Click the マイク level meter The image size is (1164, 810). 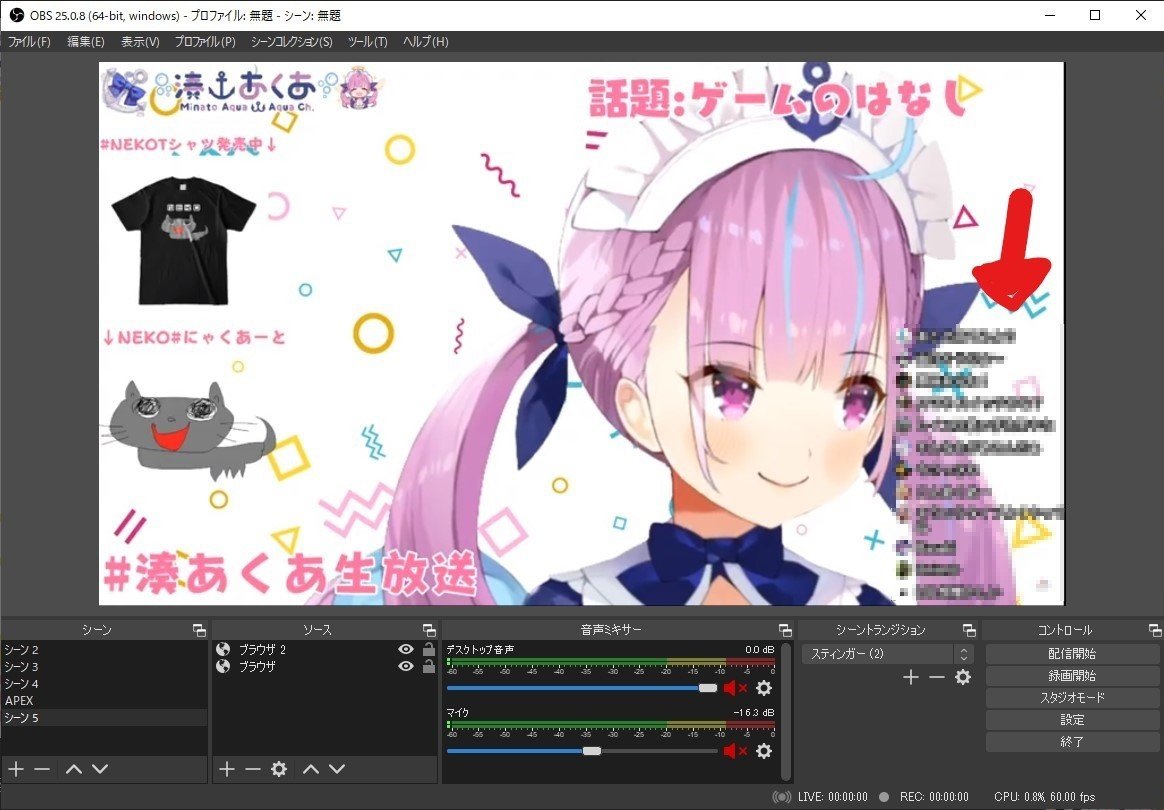[611, 725]
